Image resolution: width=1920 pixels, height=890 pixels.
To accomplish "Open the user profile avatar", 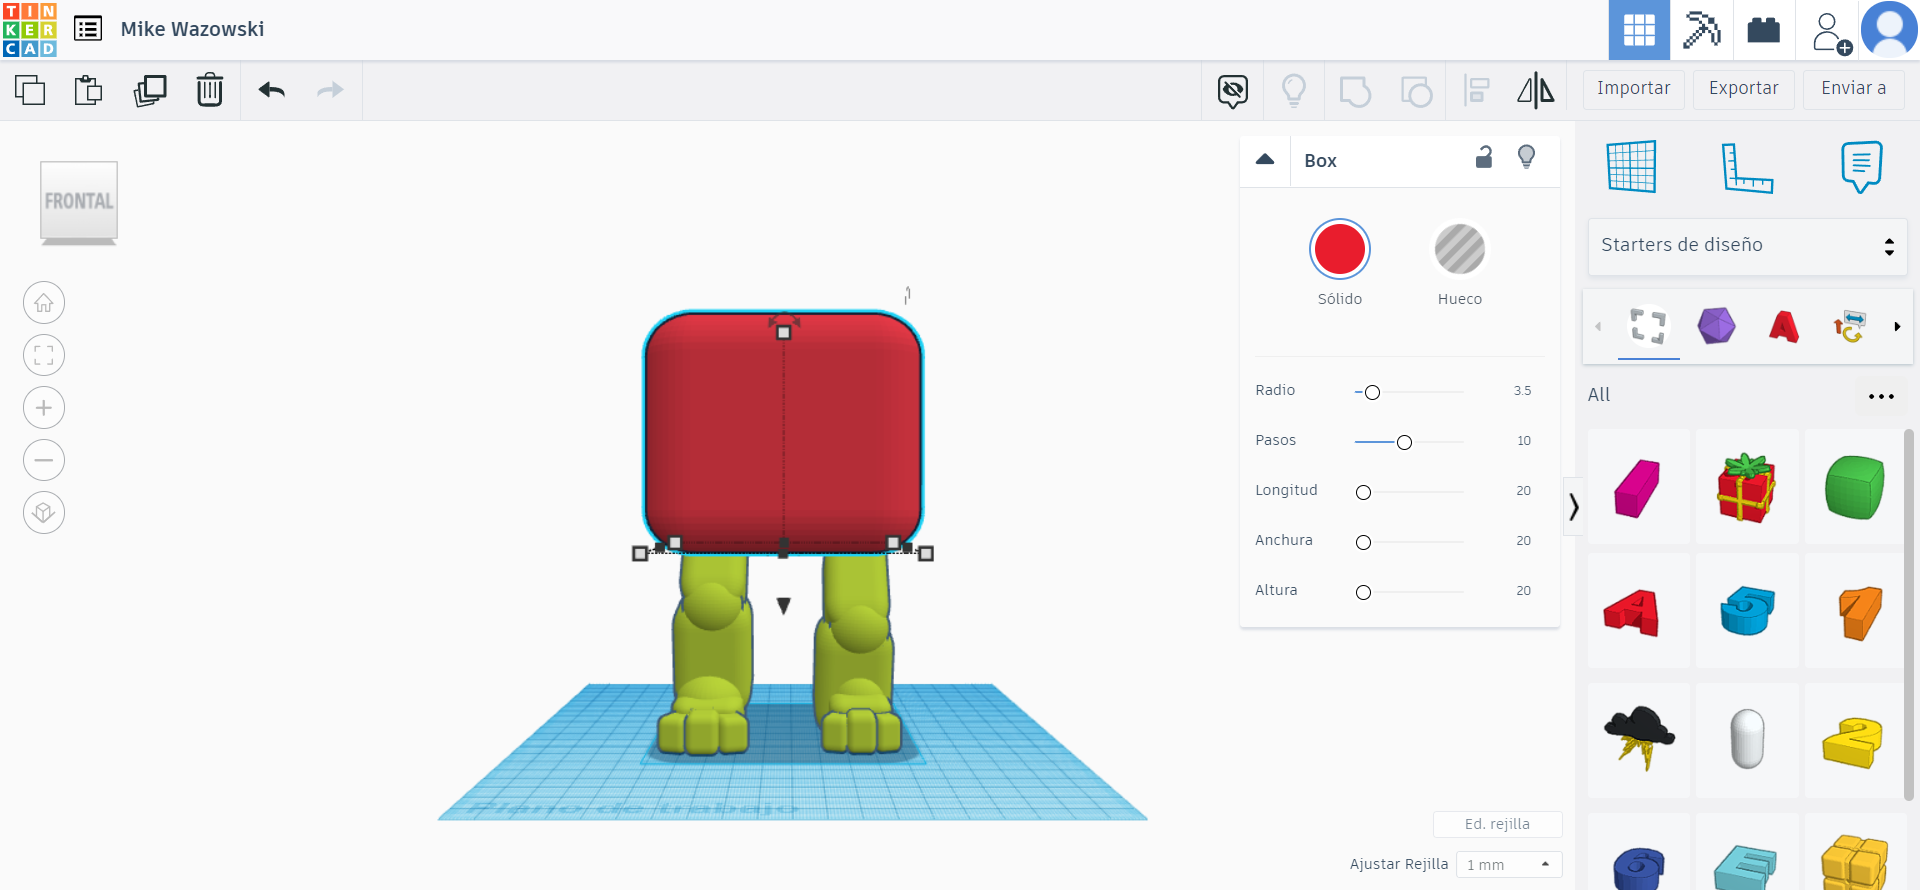I will [x=1889, y=29].
